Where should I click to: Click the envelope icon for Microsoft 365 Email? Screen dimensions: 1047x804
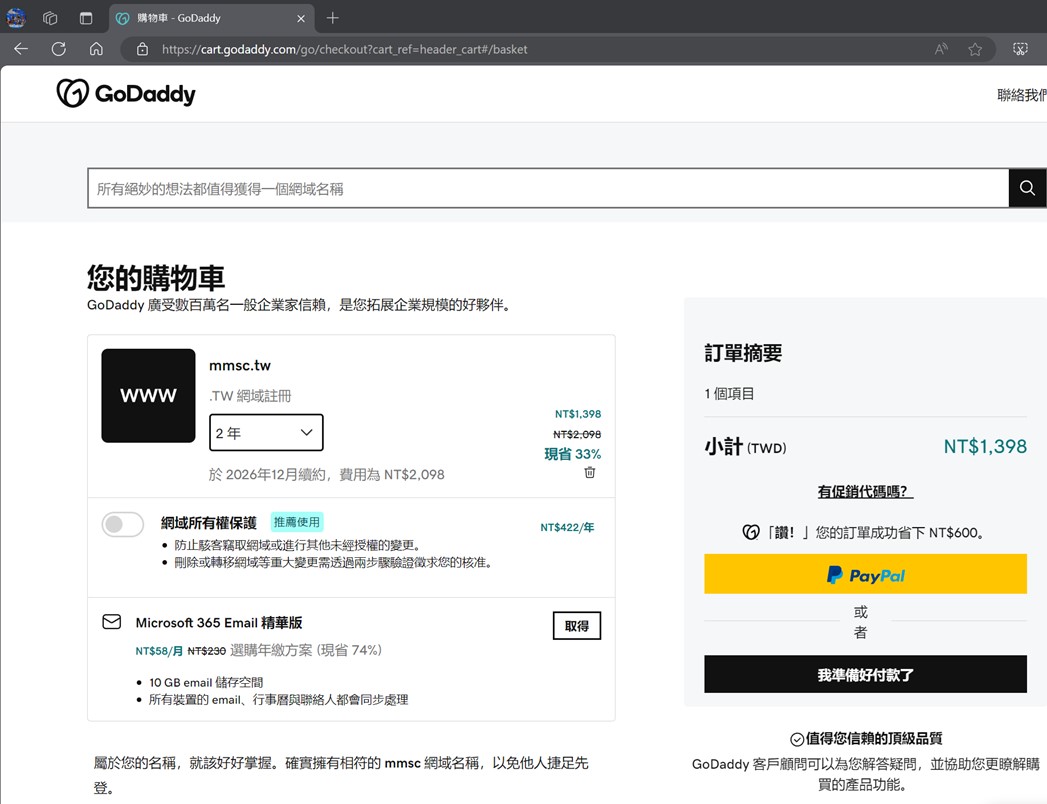point(112,622)
